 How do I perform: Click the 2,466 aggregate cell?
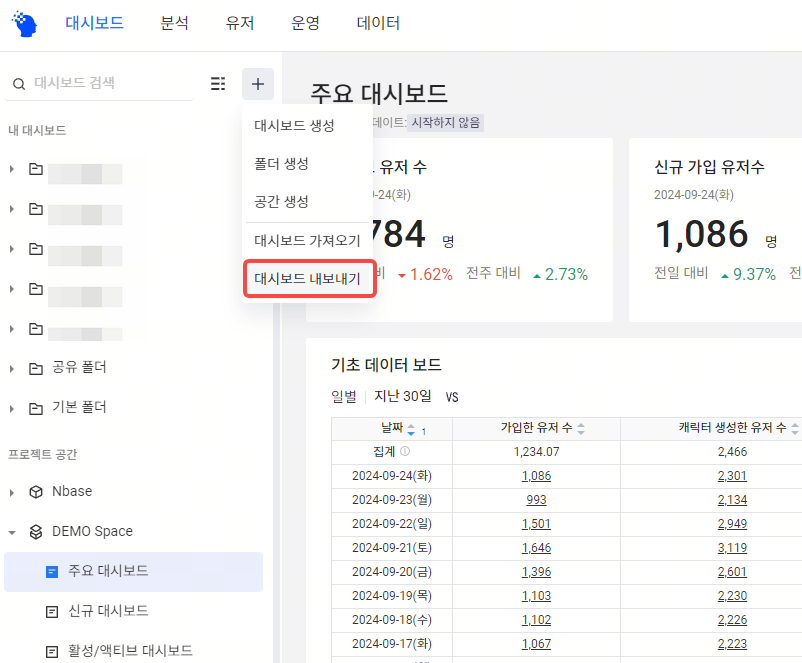[732, 452]
